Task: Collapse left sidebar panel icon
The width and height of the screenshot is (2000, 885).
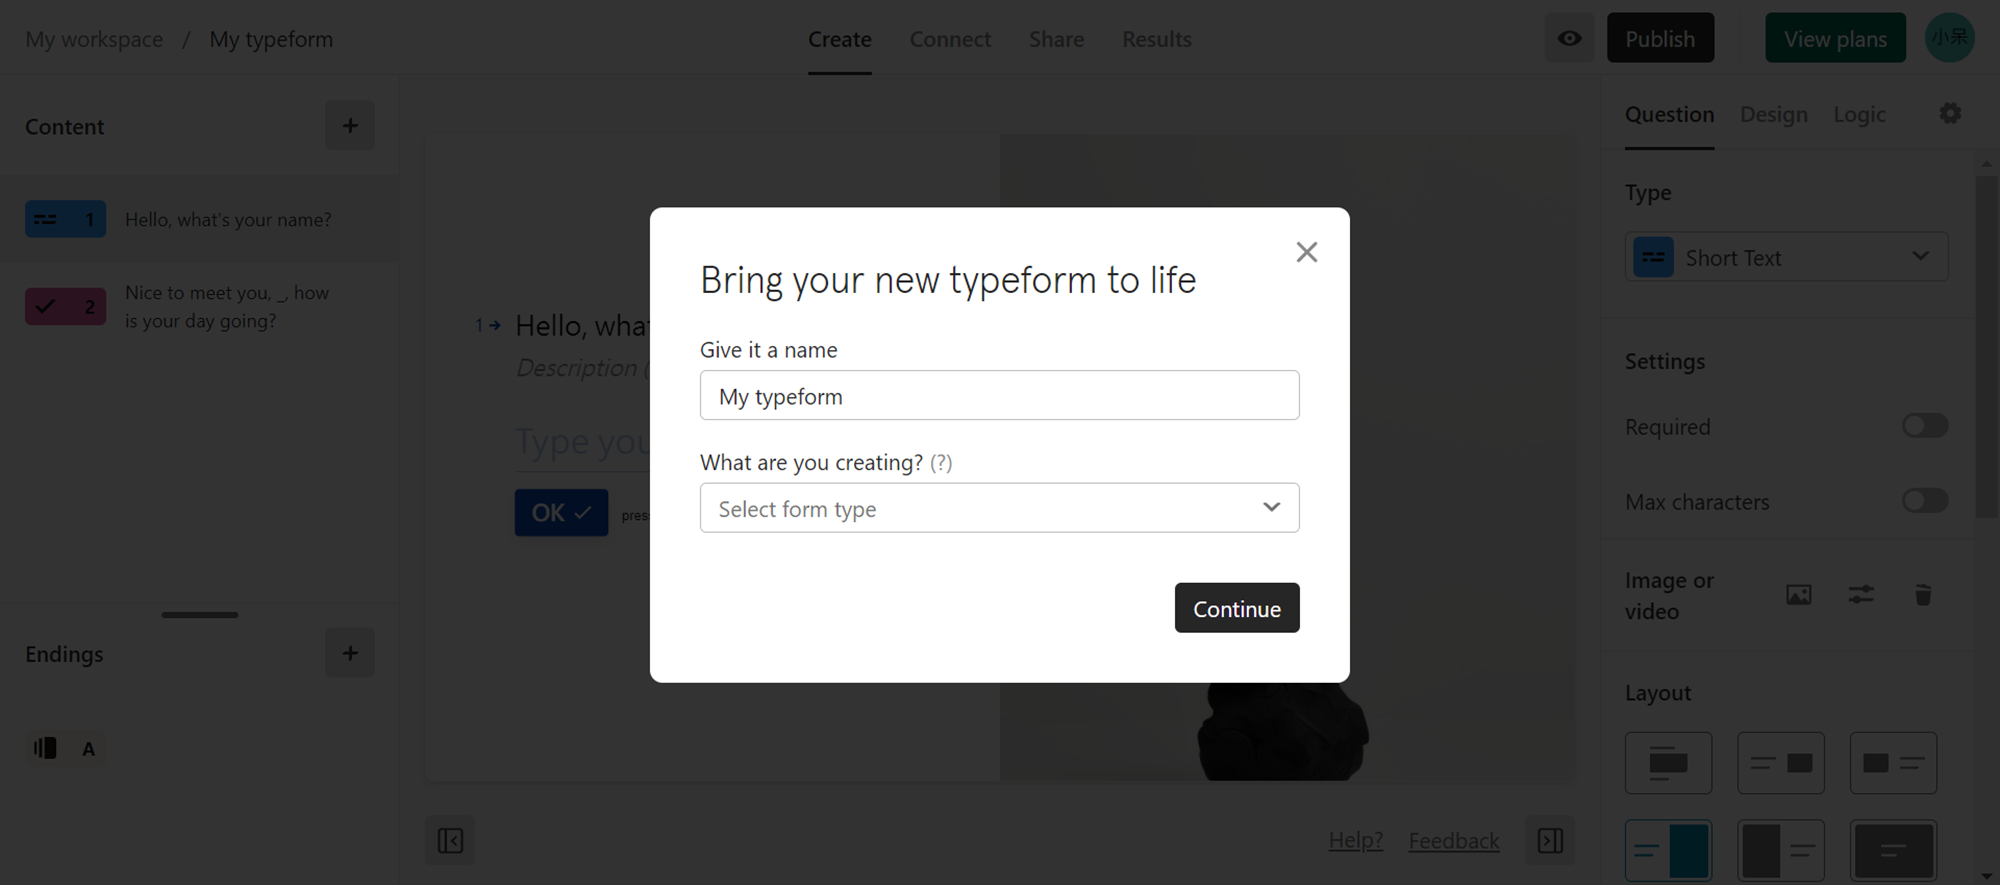Action: 450,840
